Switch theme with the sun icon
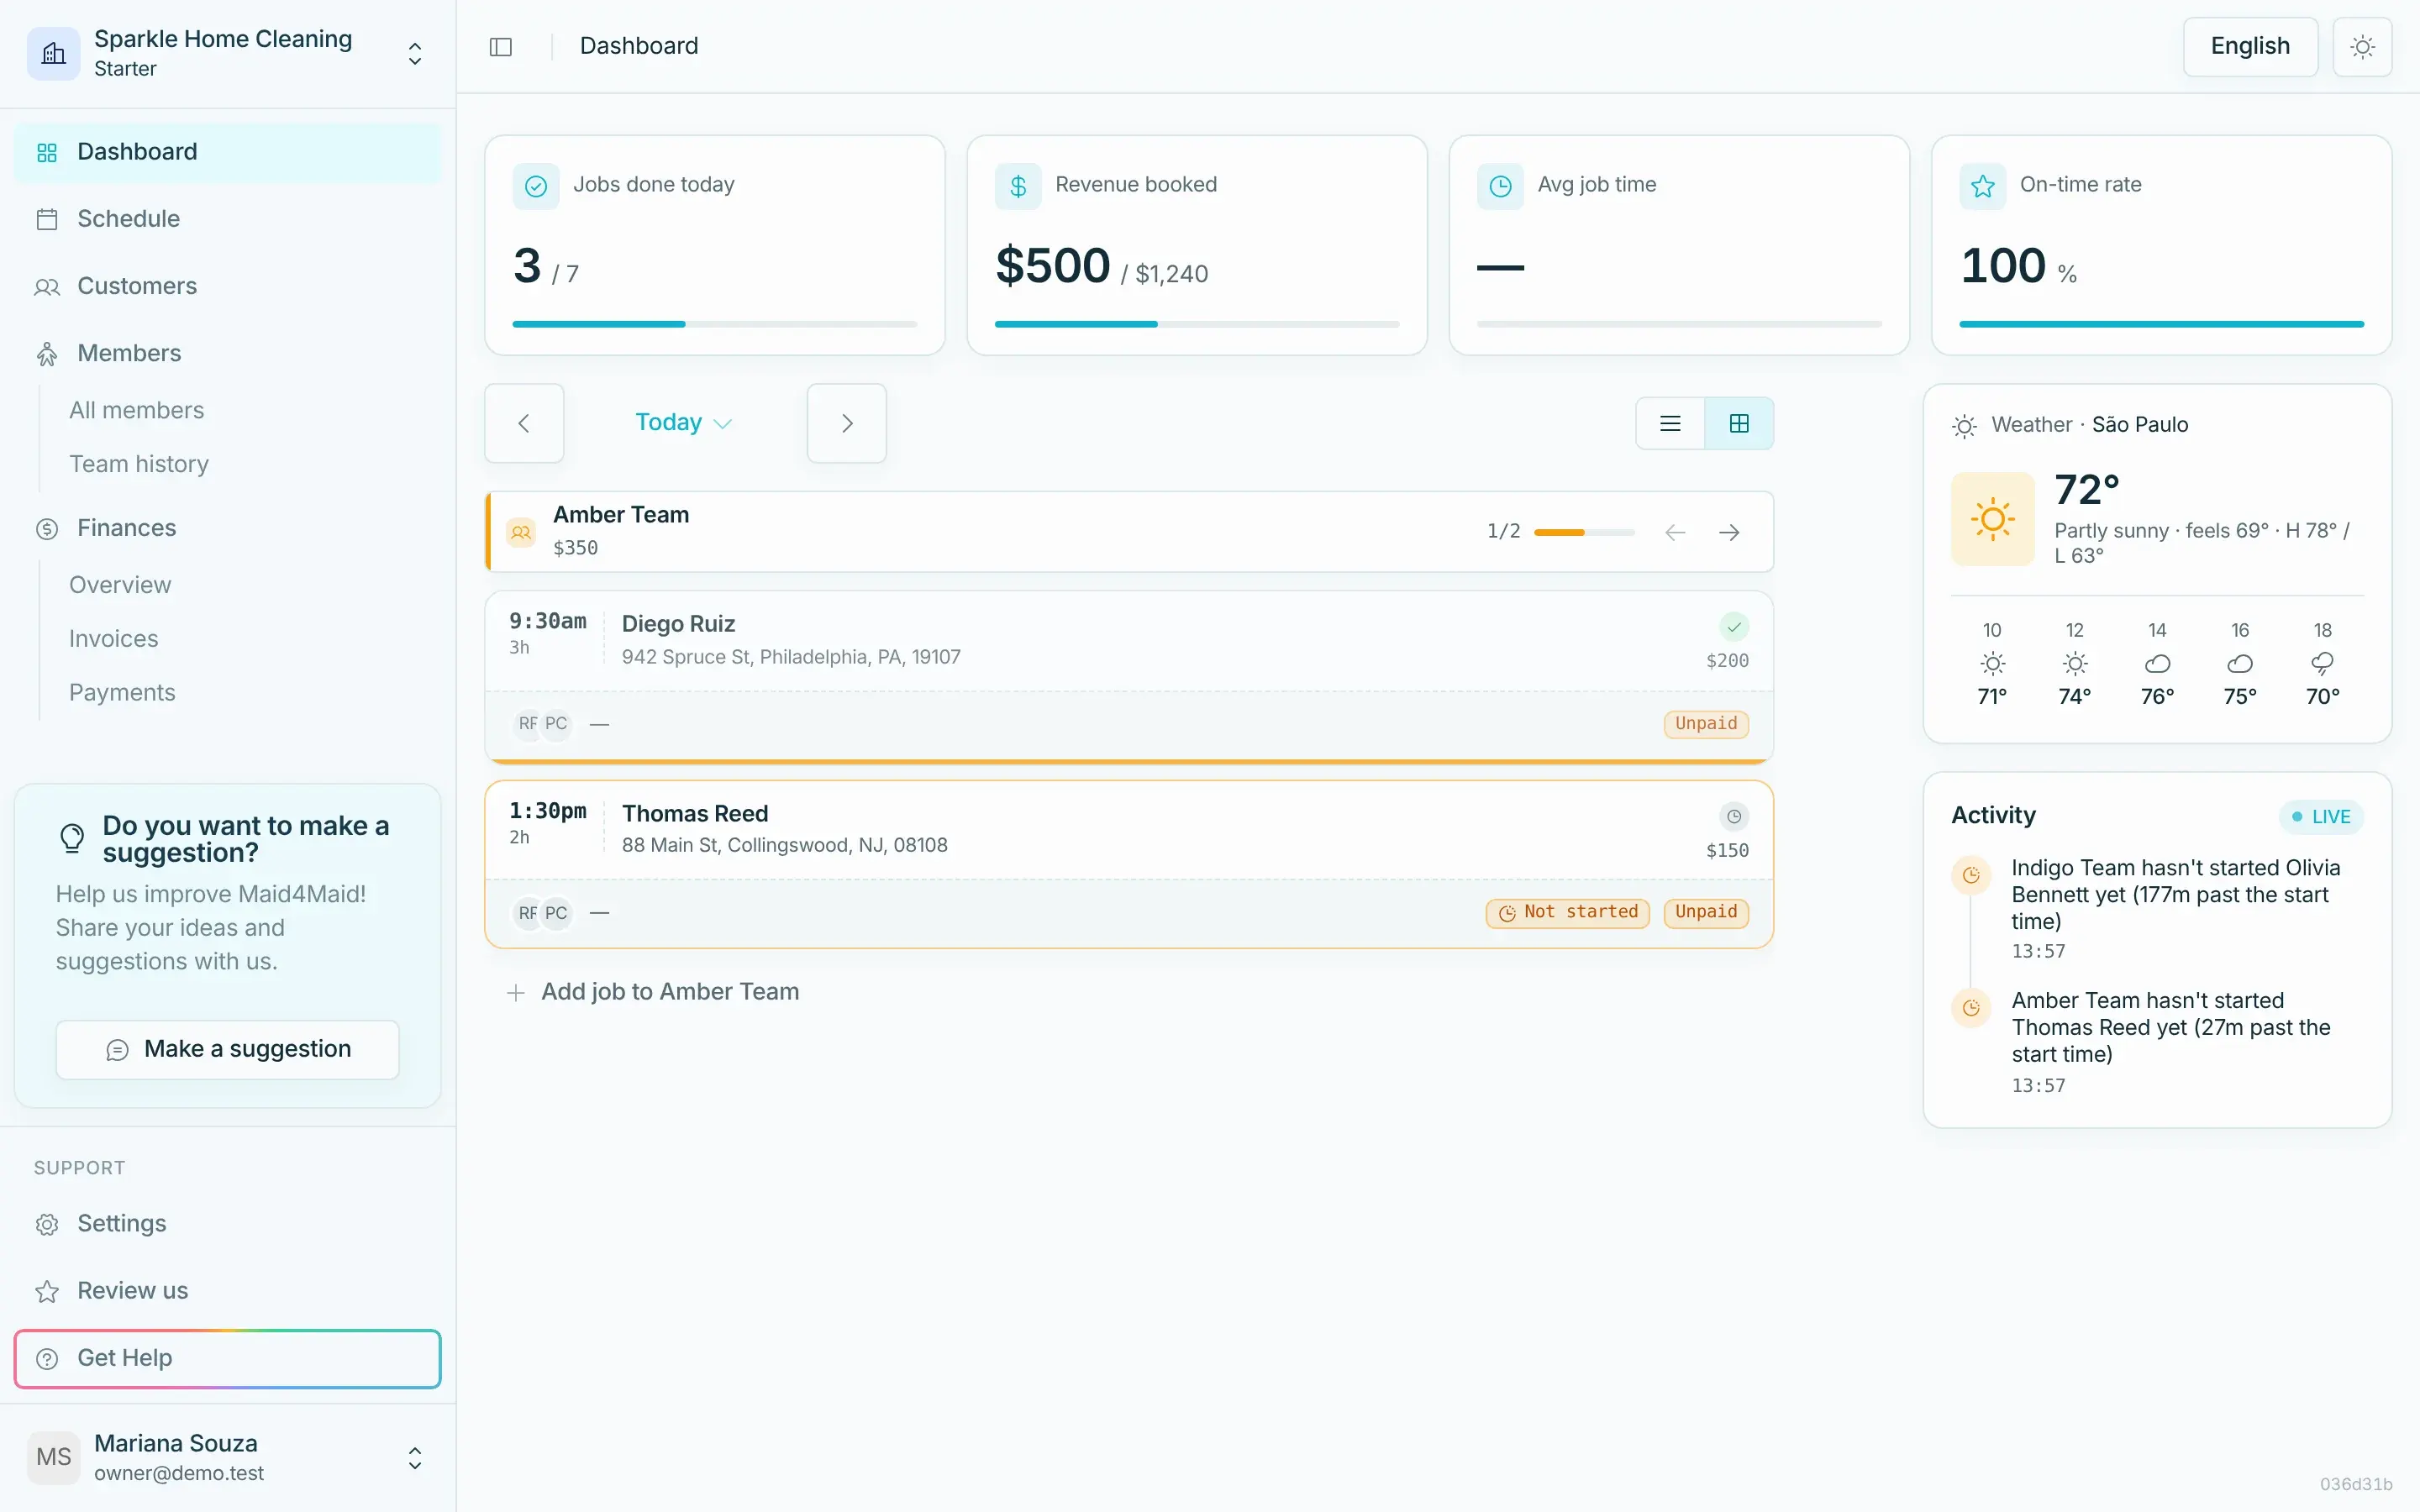 point(2362,47)
